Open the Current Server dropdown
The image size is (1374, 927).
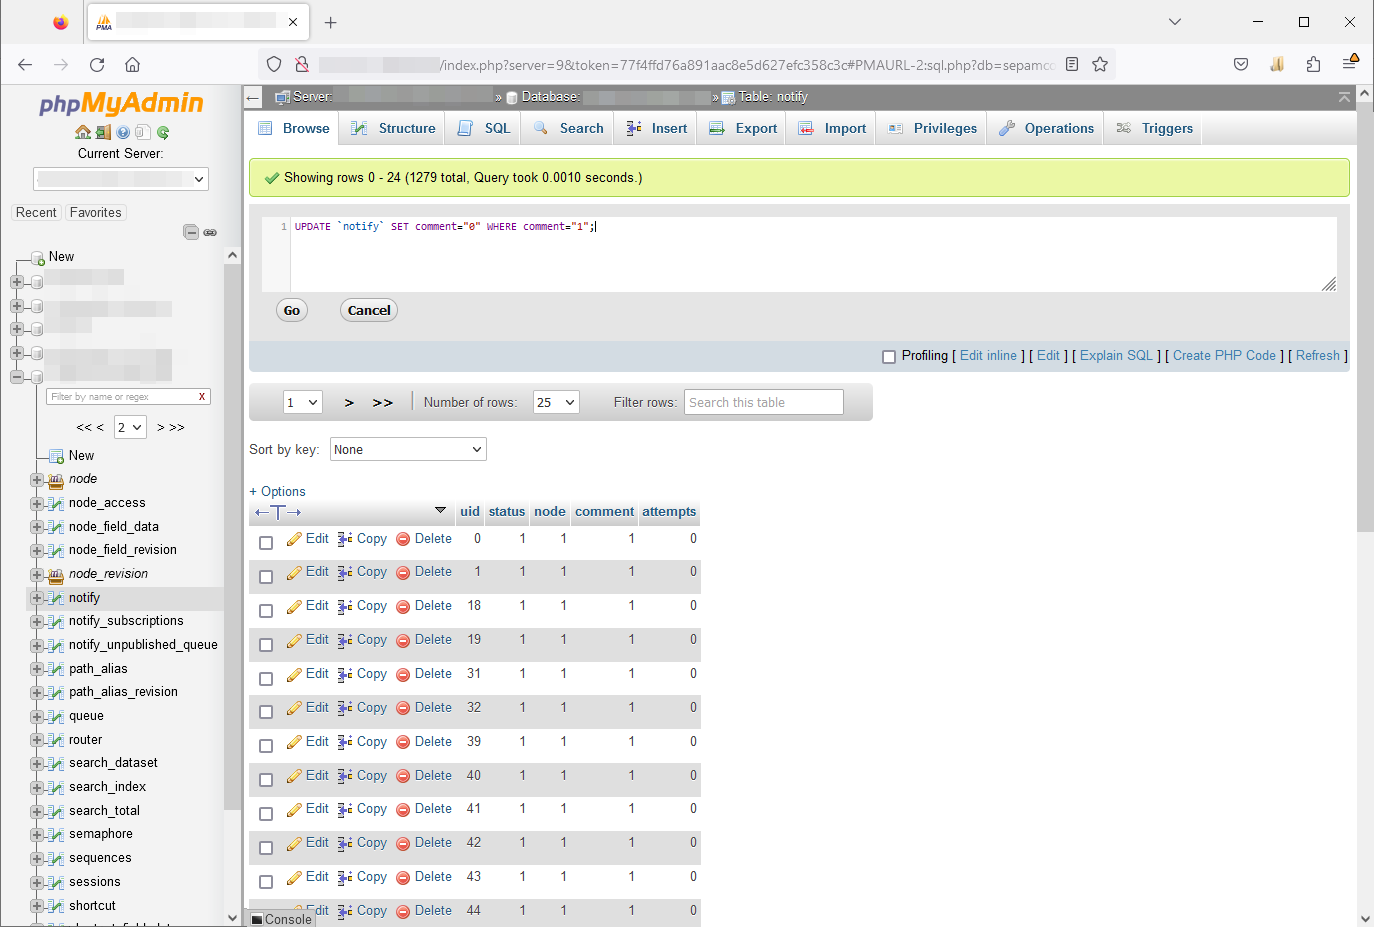[121, 179]
